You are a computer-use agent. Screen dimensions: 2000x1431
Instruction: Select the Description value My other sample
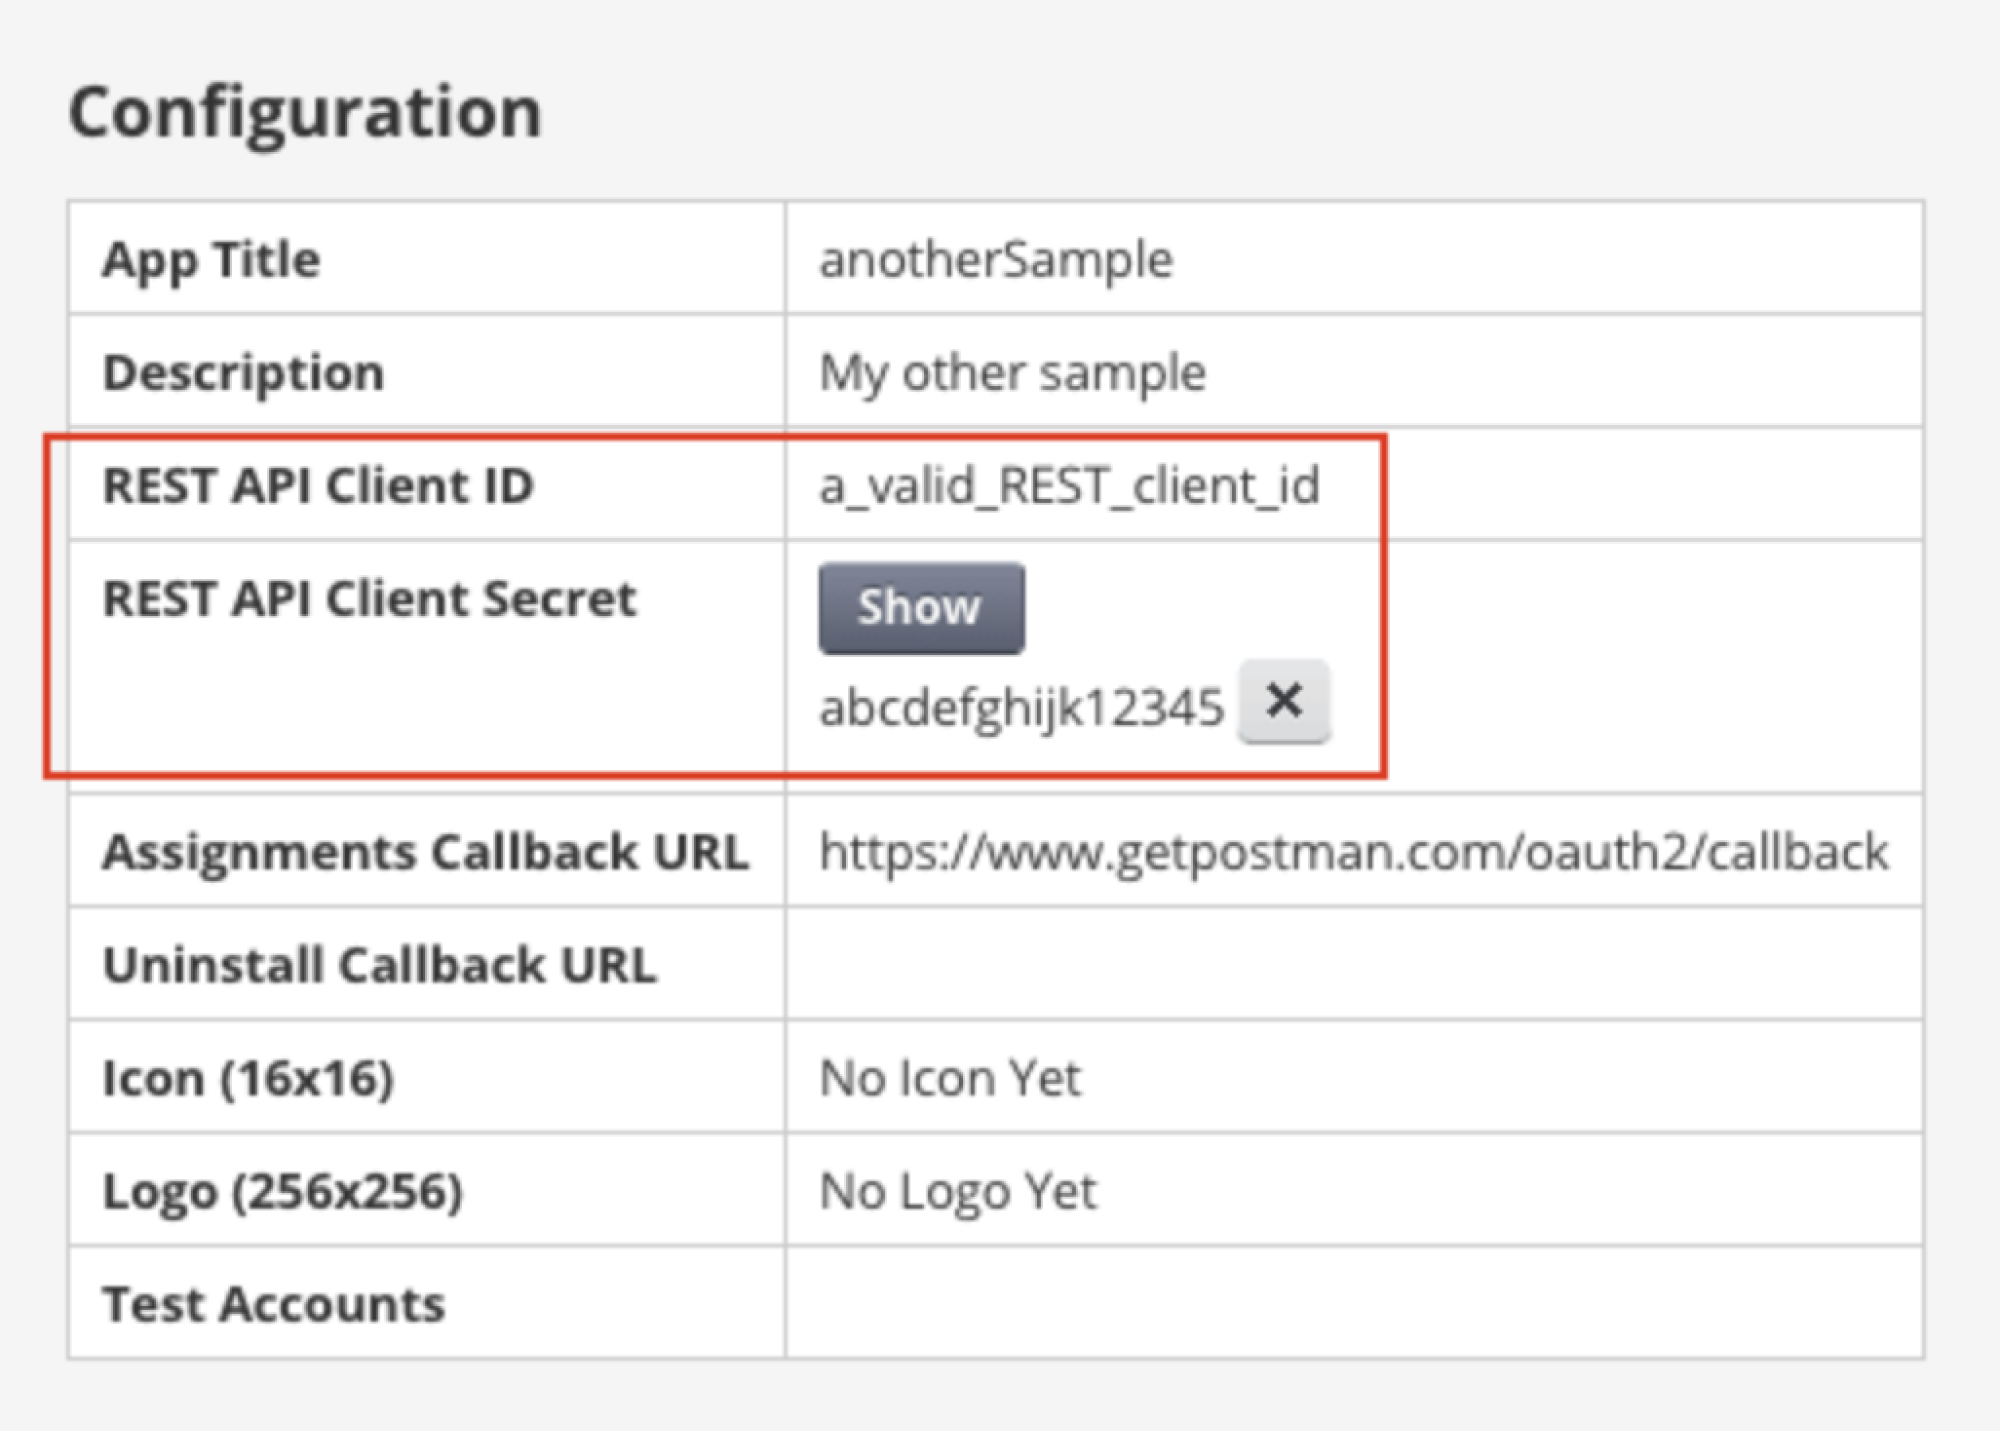[1012, 372]
